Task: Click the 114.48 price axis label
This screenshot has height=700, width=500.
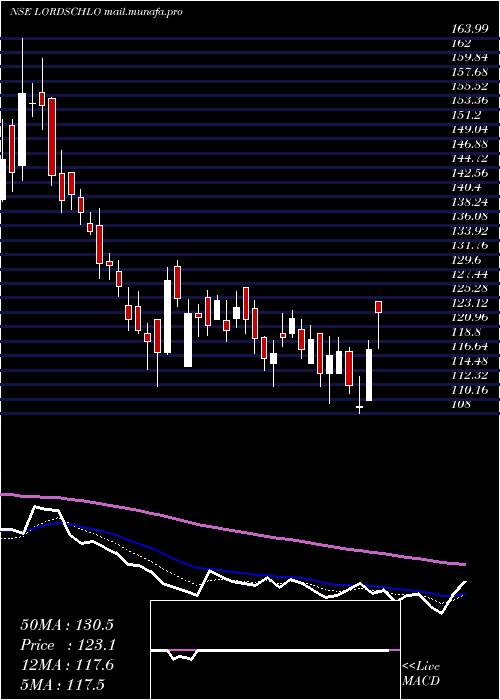Action: point(471,361)
